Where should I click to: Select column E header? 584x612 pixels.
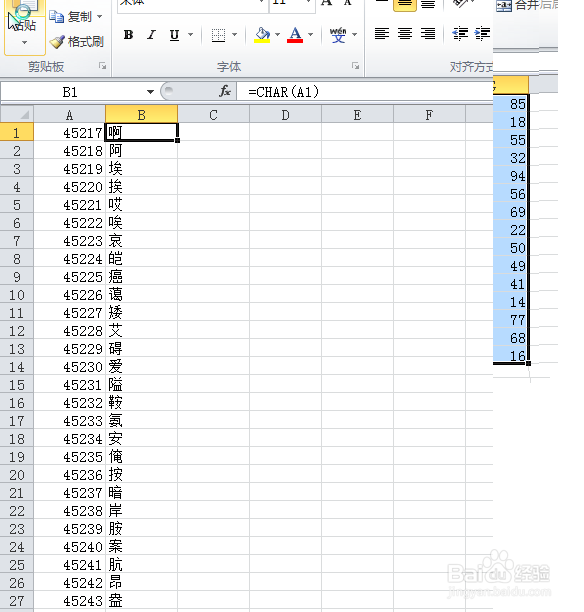tap(357, 115)
